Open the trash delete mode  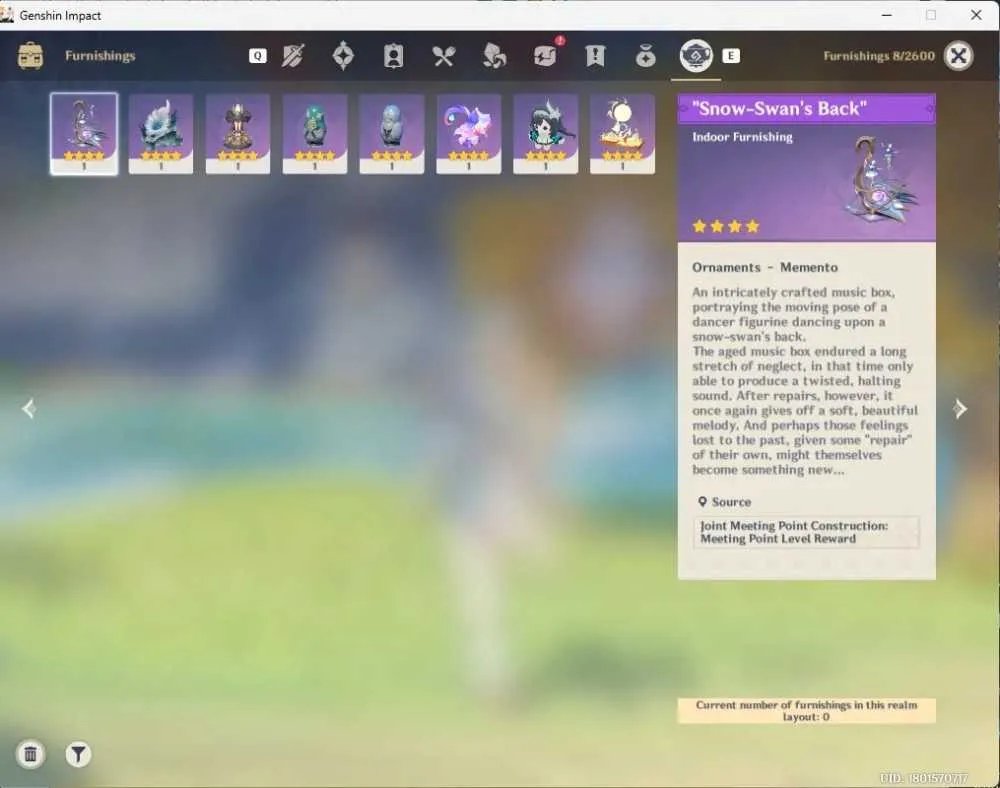(30, 754)
